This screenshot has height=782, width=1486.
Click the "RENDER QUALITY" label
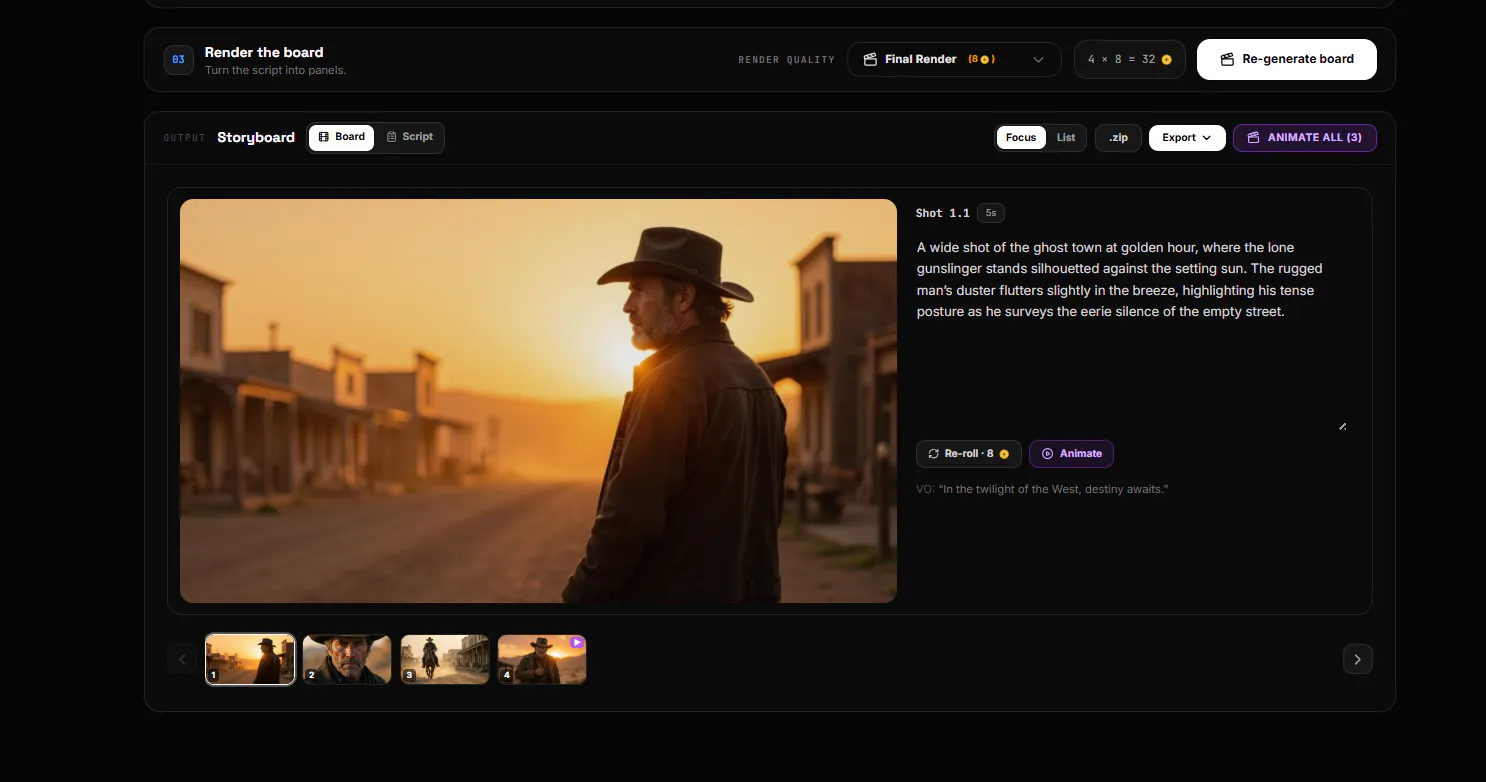click(786, 60)
